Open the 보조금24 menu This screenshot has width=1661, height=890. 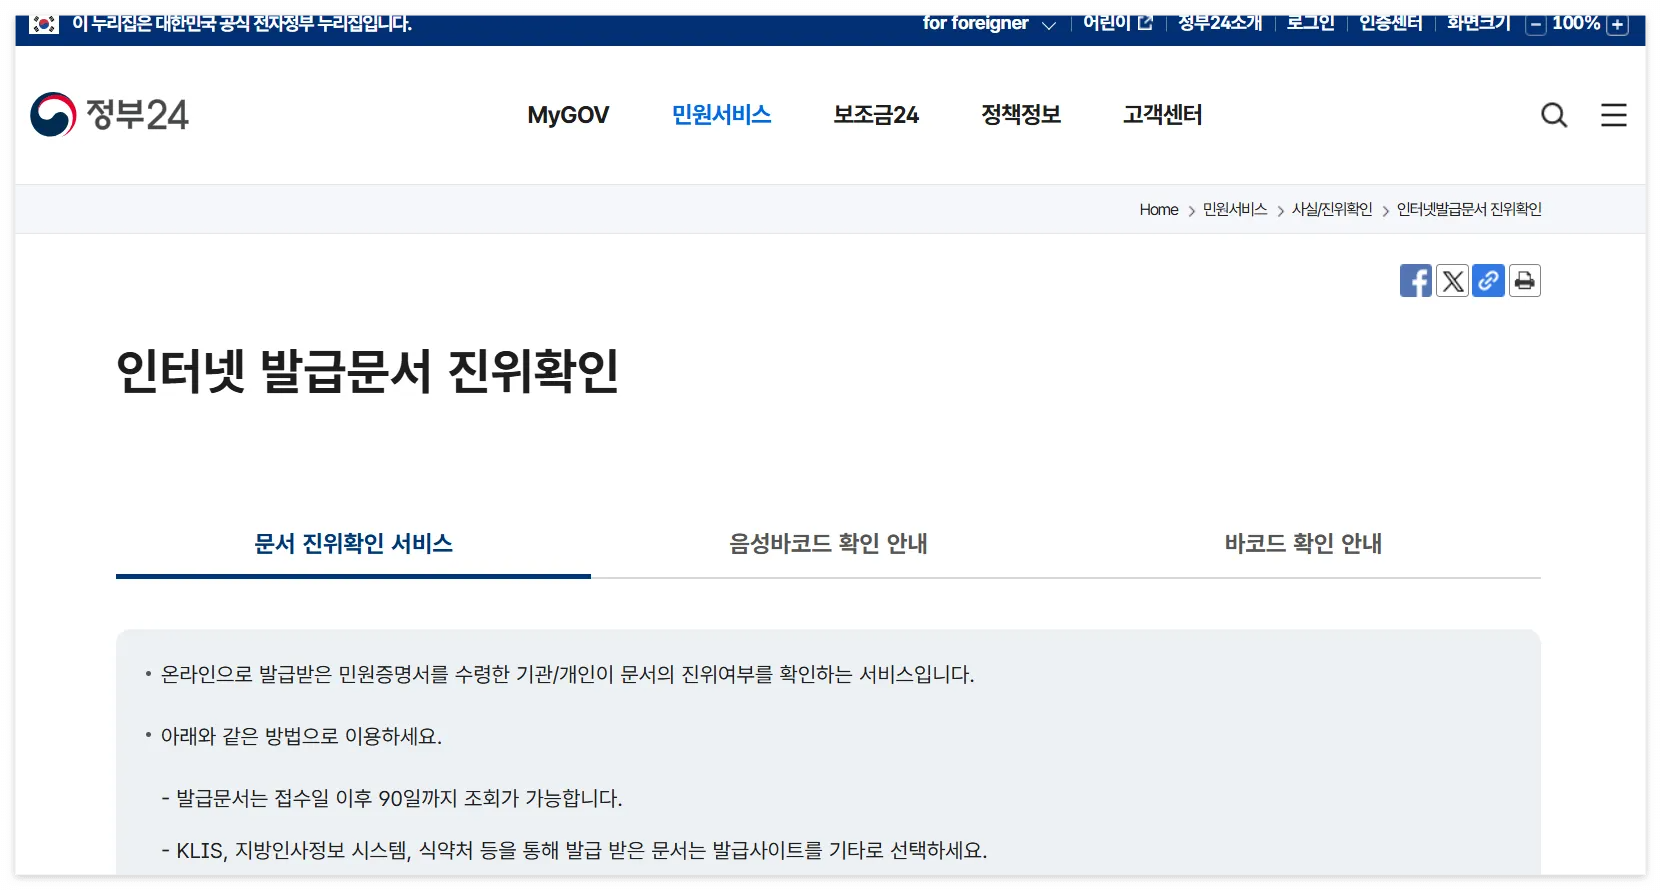click(876, 115)
